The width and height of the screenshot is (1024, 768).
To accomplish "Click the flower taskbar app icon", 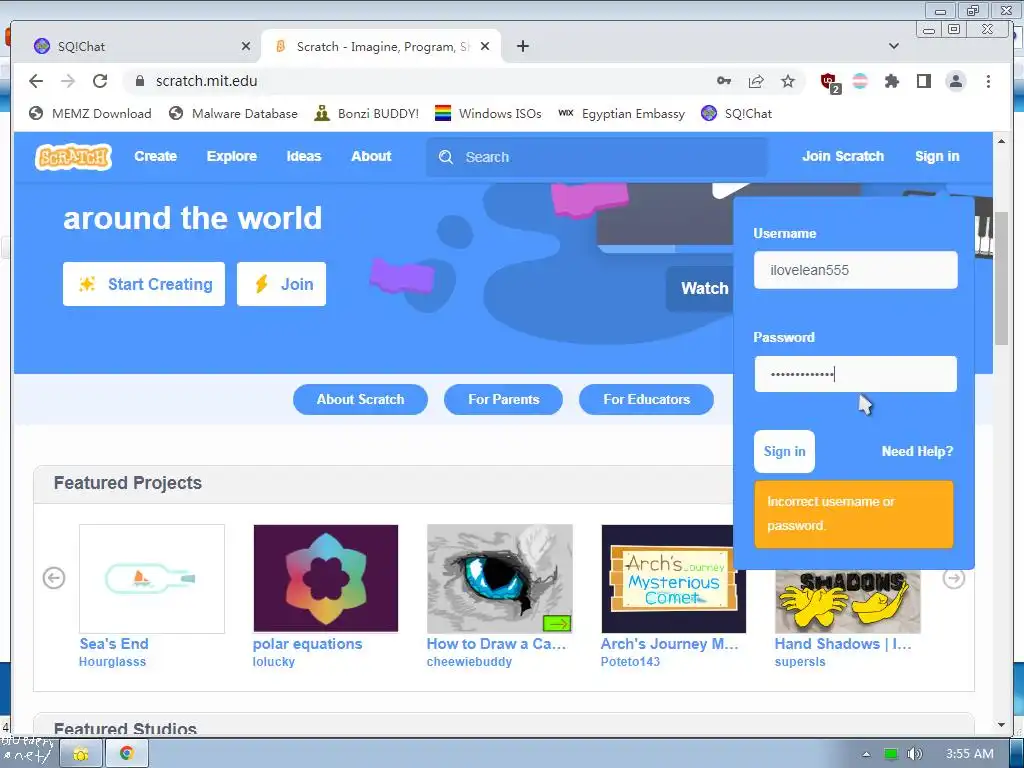I will coord(81,754).
